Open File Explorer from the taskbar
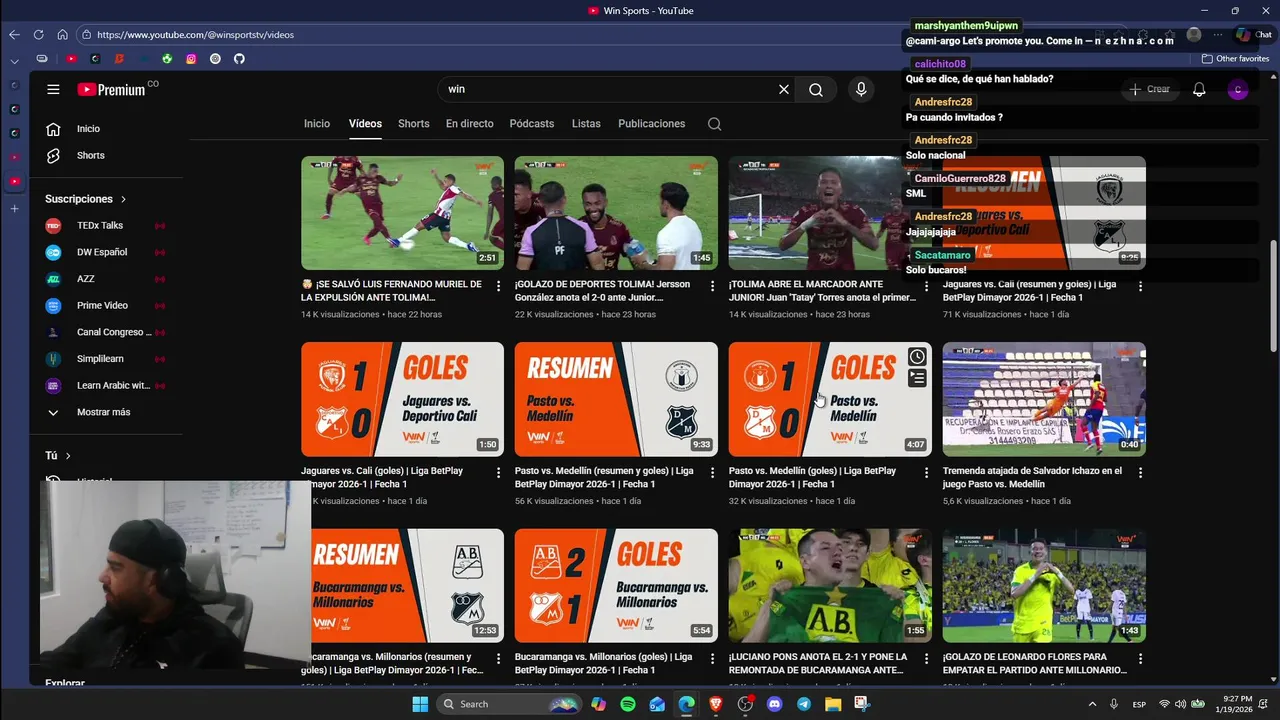The image size is (1280, 720). tap(833, 704)
